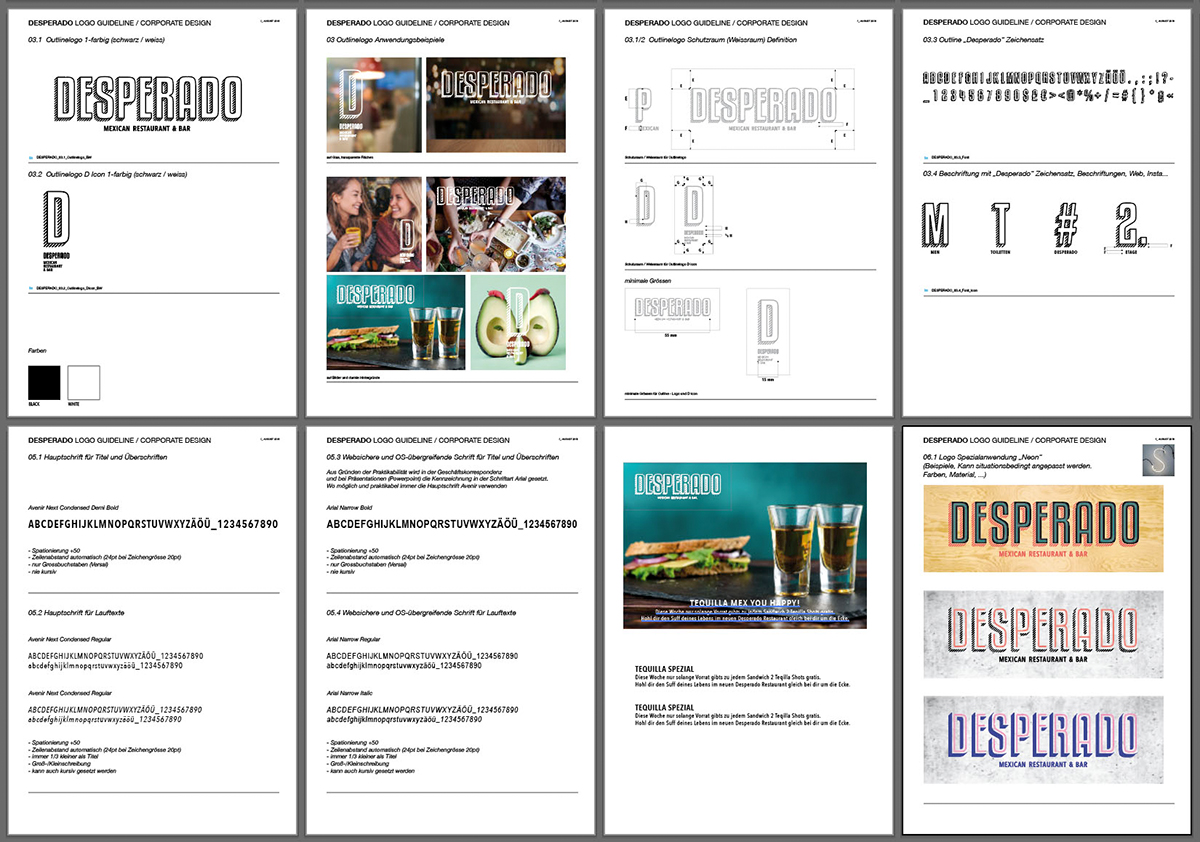Select the black color swatch under Farben
Image resolution: width=1200 pixels, height=842 pixels.
44,382
